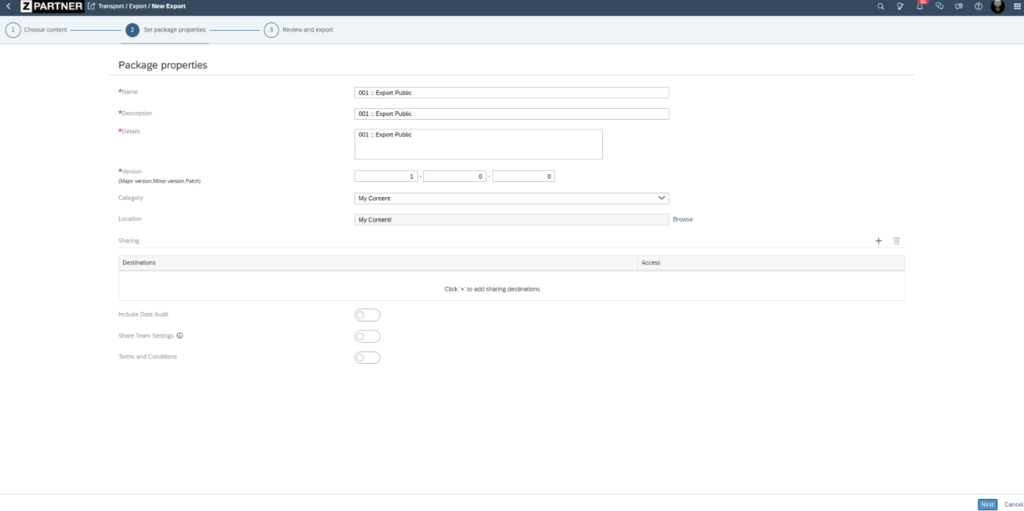The width and height of the screenshot is (1024, 511).
Task: Go to step 1 Choose content
Action: point(13,30)
